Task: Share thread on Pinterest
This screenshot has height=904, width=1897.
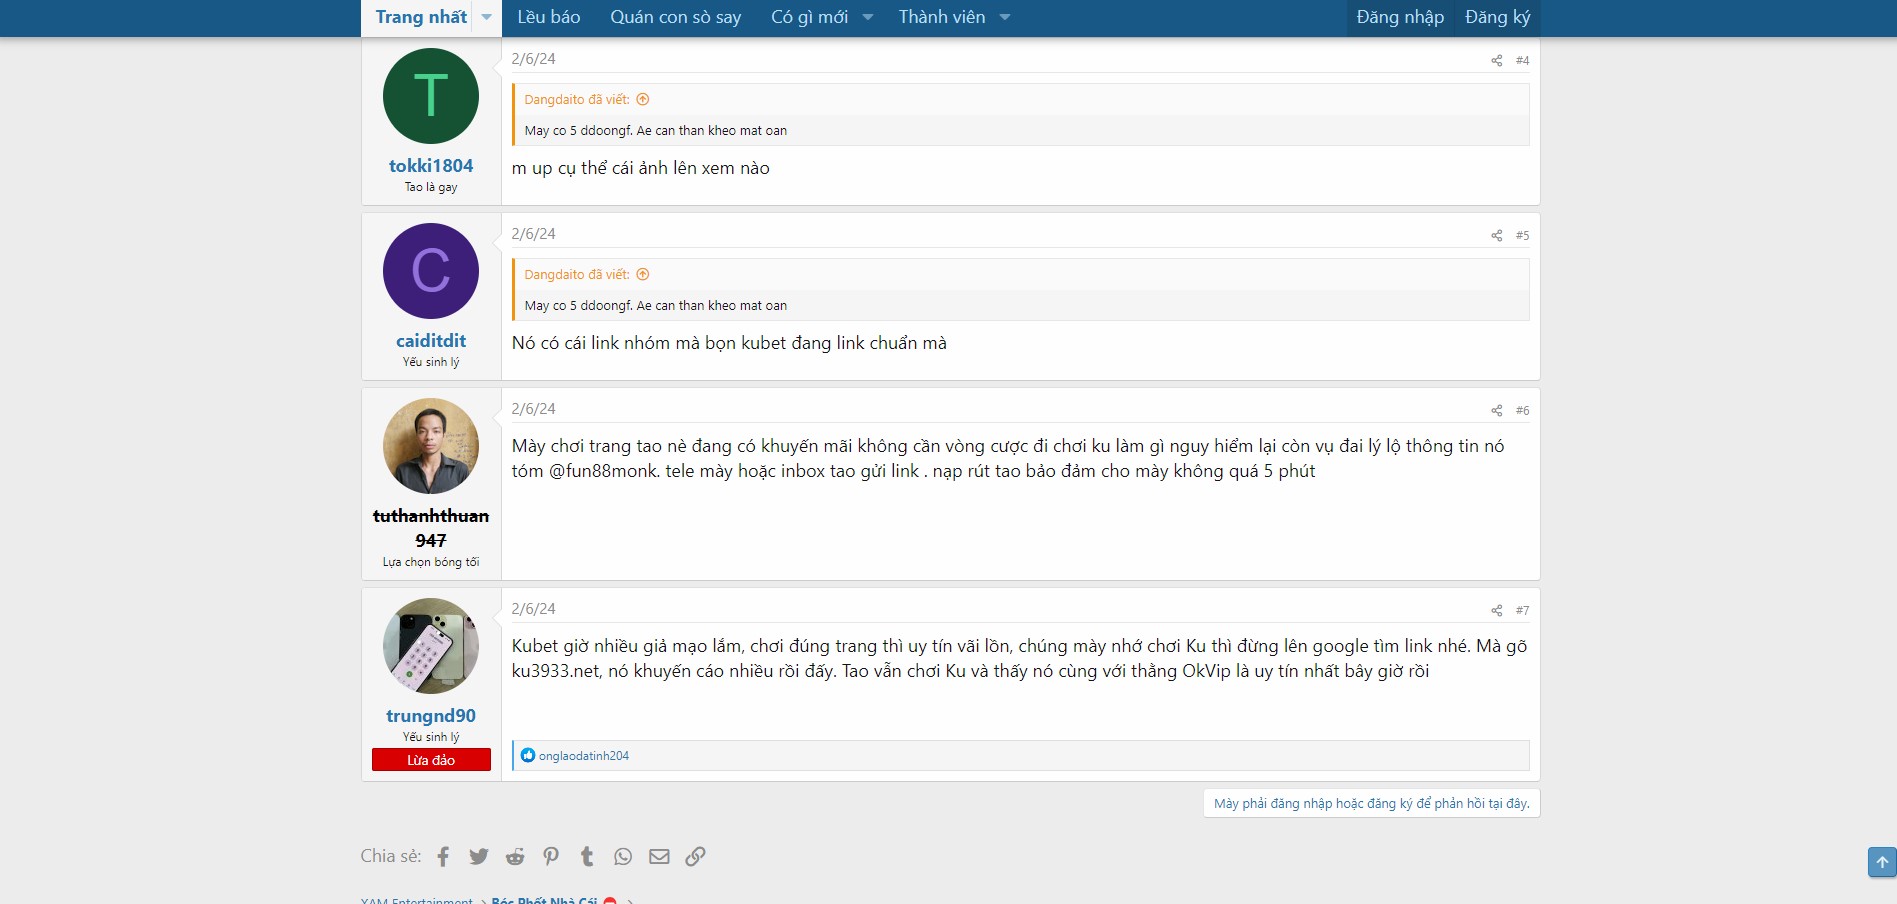Action: click(x=551, y=856)
